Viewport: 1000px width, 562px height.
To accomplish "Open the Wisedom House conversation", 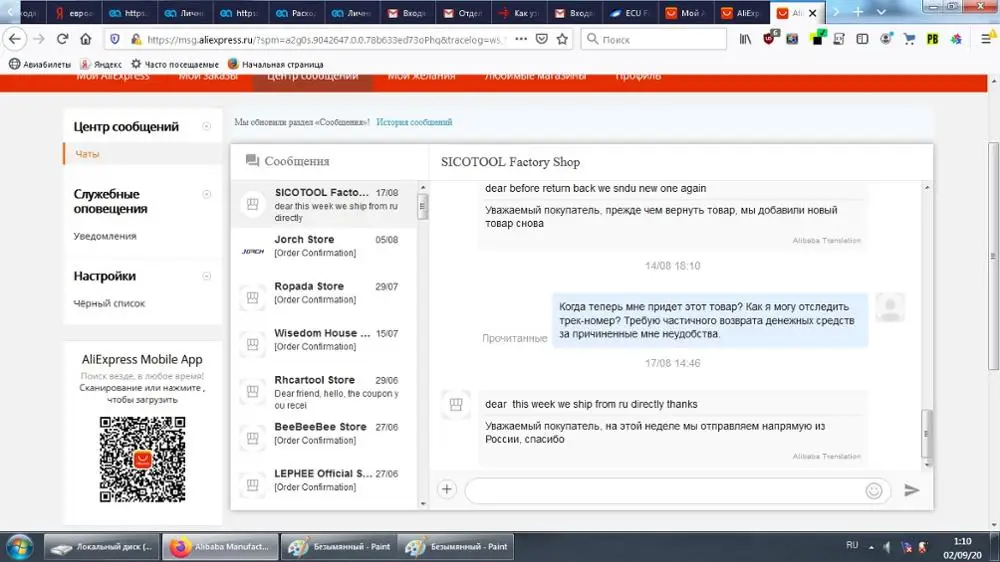I will (324, 344).
